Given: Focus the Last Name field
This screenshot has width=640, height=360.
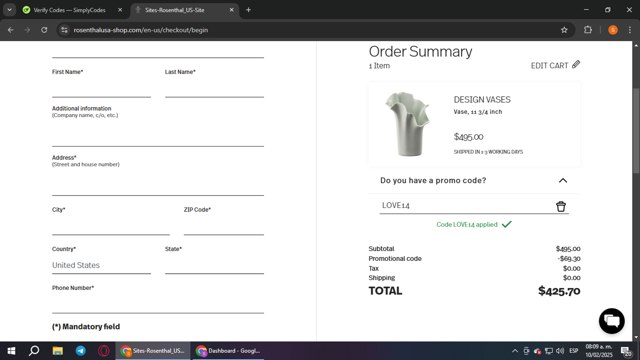Looking at the screenshot, I should pyautogui.click(x=214, y=88).
